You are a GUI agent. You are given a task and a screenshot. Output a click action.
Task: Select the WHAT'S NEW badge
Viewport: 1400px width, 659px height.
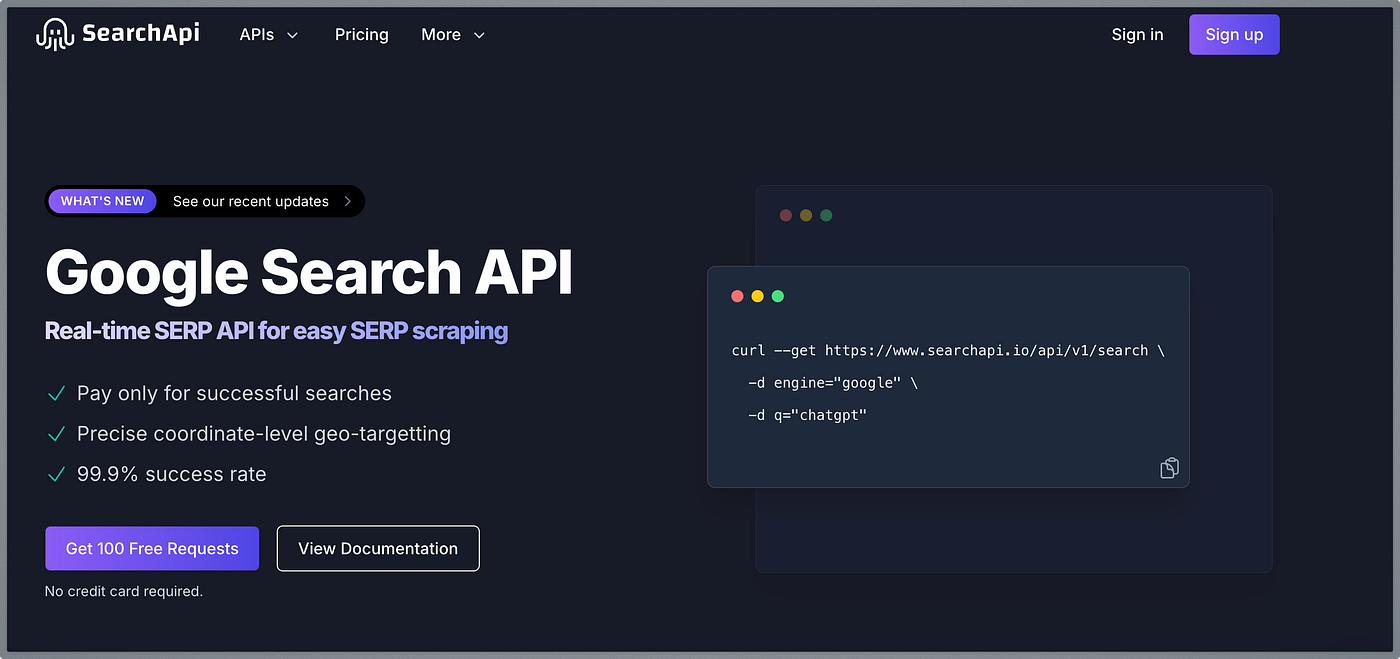(102, 201)
